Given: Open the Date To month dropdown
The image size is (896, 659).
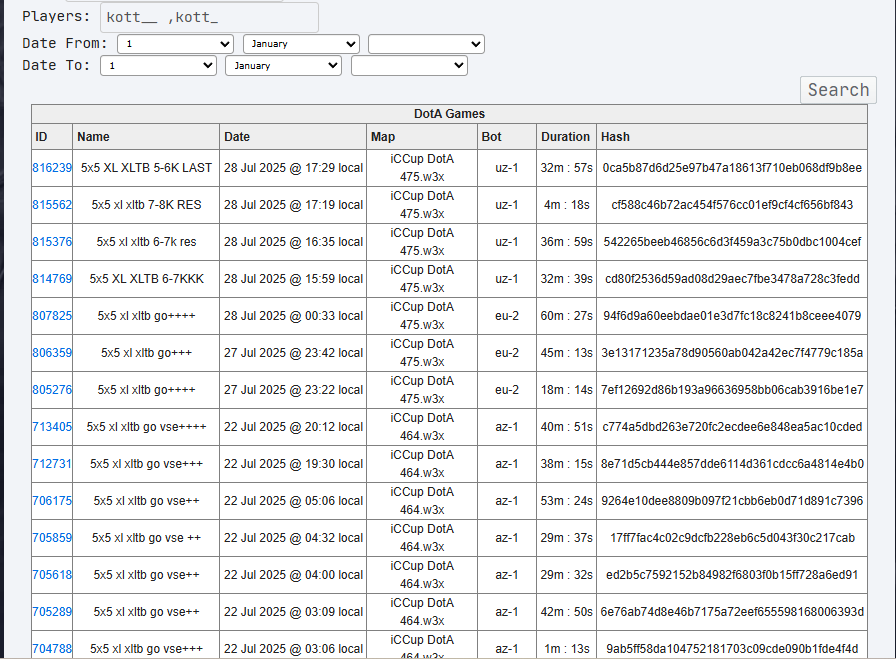Looking at the screenshot, I should click(x=283, y=66).
